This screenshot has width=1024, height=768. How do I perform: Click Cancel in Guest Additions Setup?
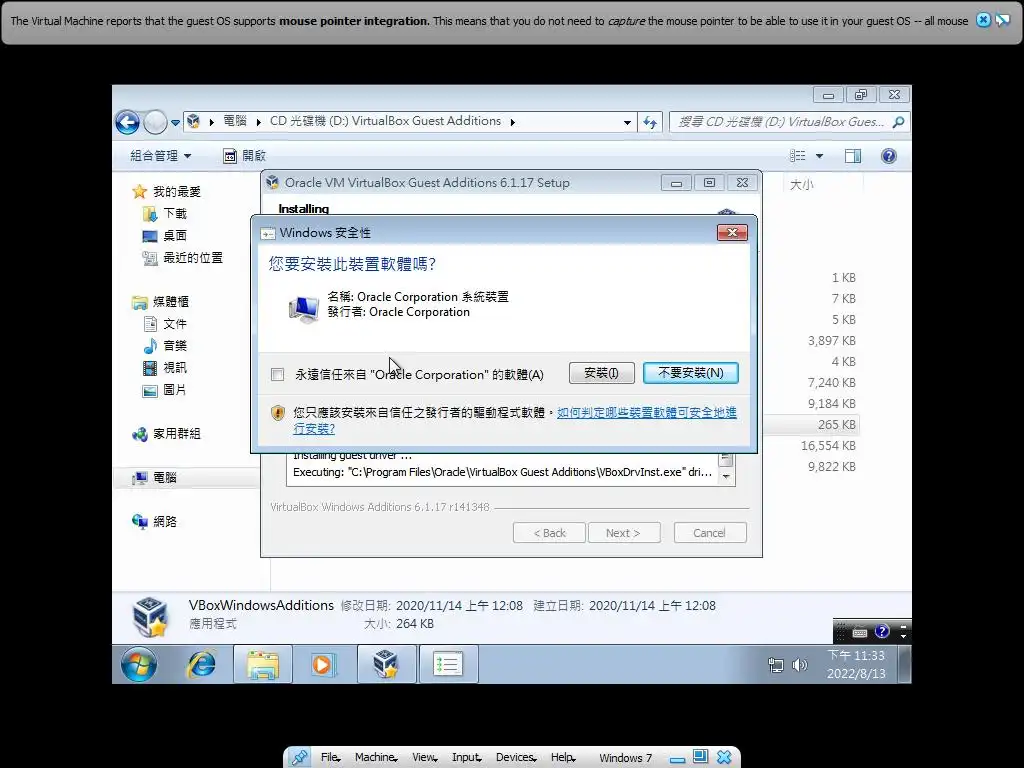(709, 533)
